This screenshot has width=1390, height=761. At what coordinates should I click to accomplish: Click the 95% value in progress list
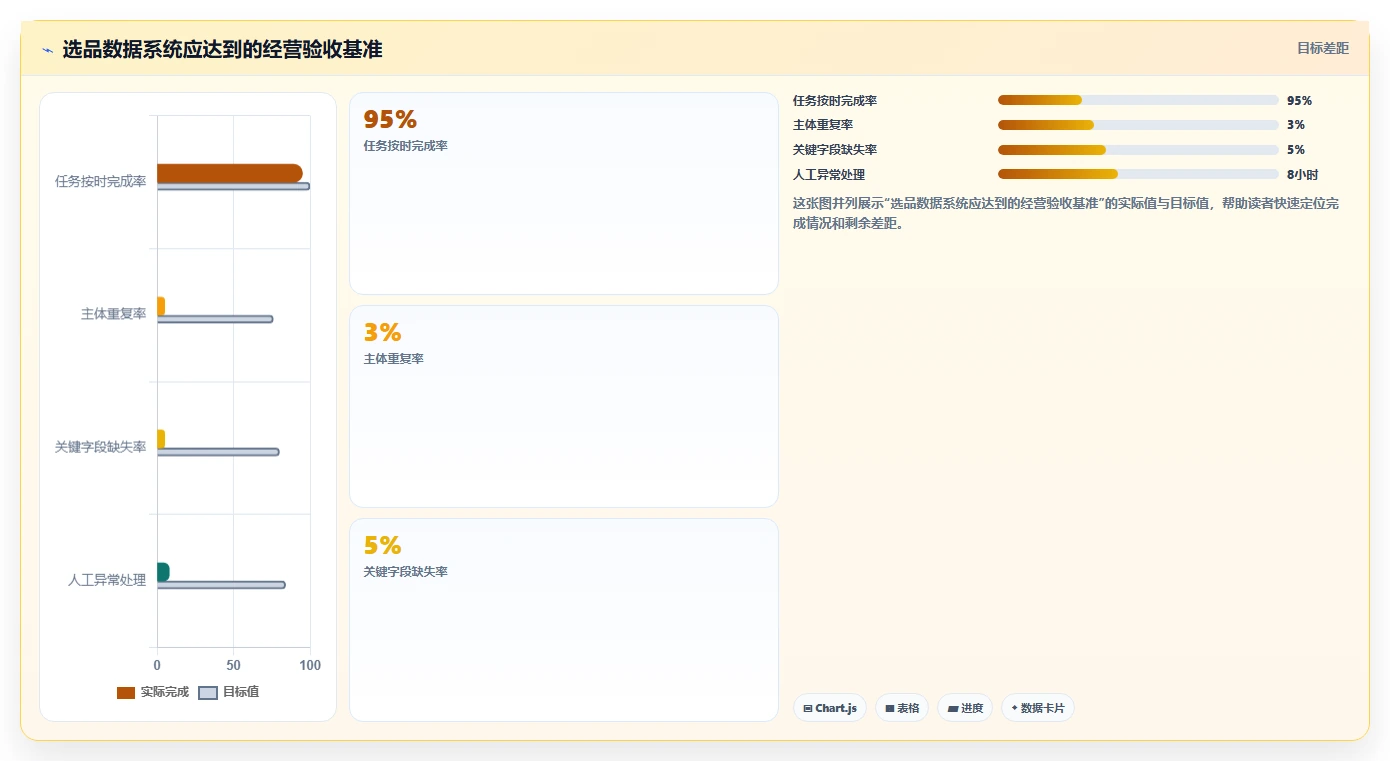[x=1299, y=101]
